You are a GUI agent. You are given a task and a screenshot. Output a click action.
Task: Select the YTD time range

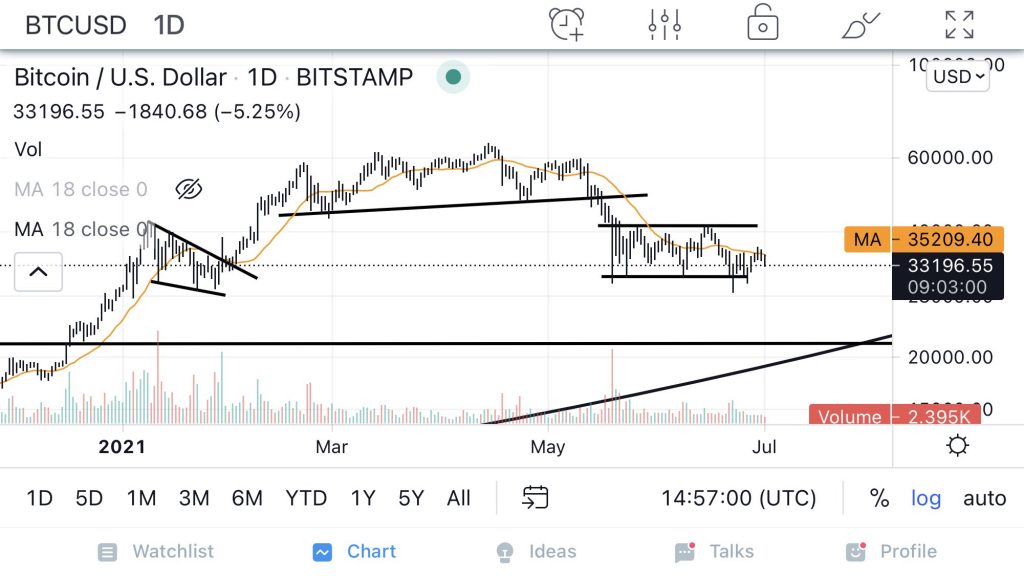(x=306, y=498)
